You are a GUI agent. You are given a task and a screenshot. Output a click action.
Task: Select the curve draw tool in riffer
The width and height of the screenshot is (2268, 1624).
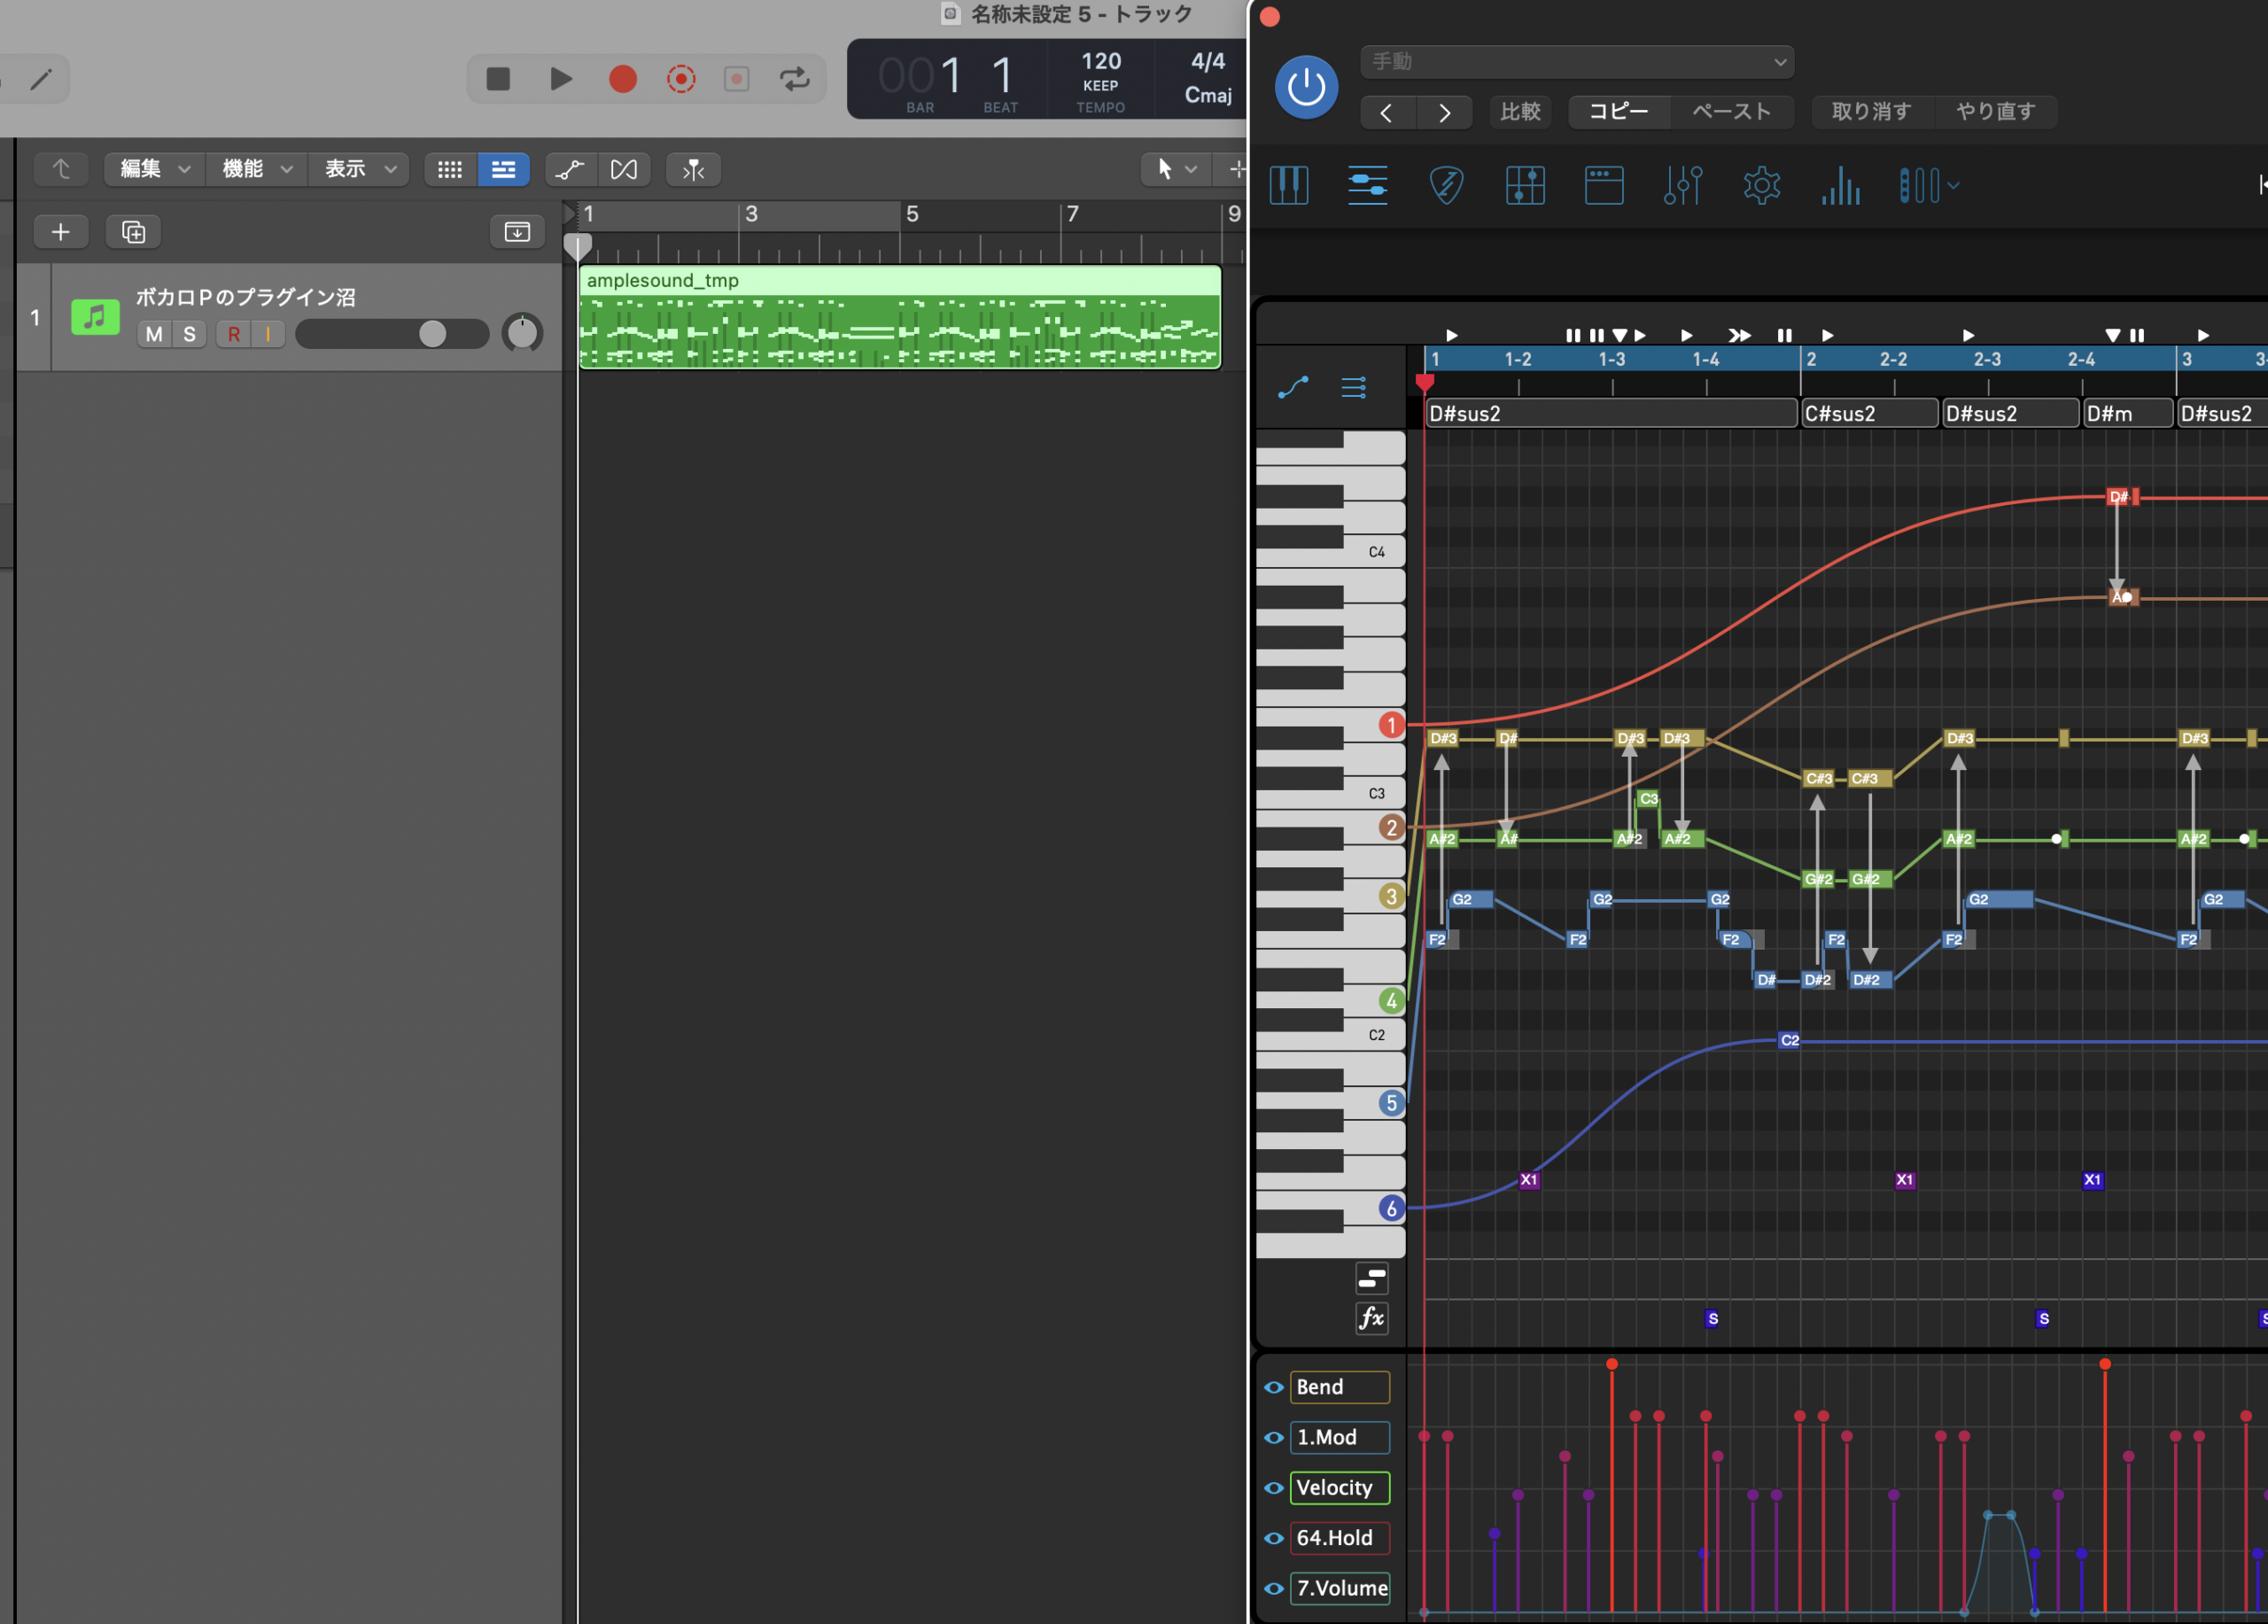(x=1293, y=387)
